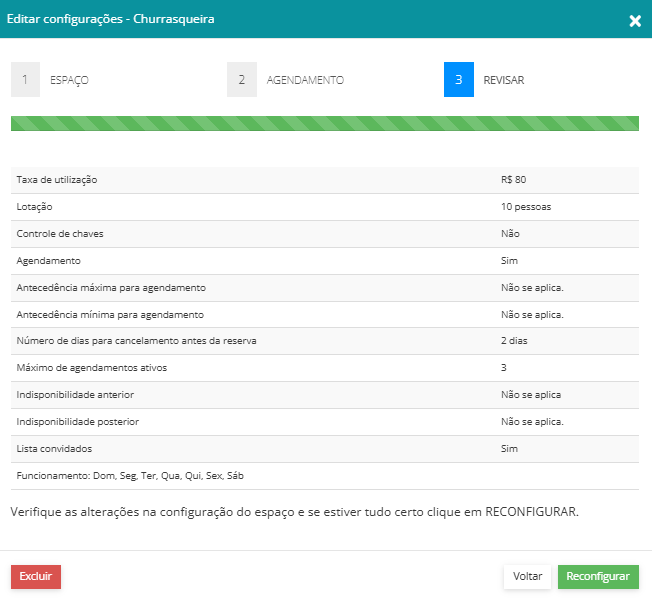Viewport: 652px width, 600px height.
Task: Select the Funcionamento days row
Action: tap(325, 476)
